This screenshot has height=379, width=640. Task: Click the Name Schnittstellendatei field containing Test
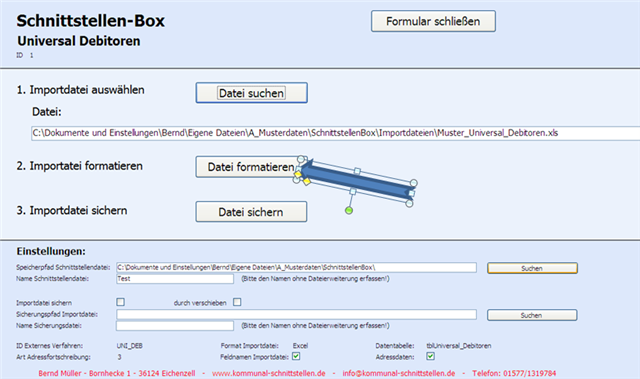click(175, 279)
